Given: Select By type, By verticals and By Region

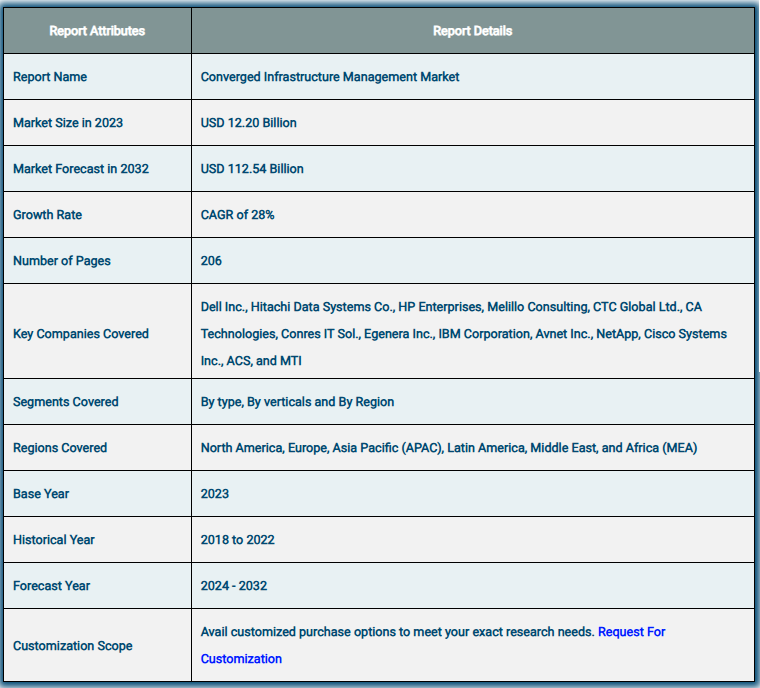Looking at the screenshot, I should 297,402.
